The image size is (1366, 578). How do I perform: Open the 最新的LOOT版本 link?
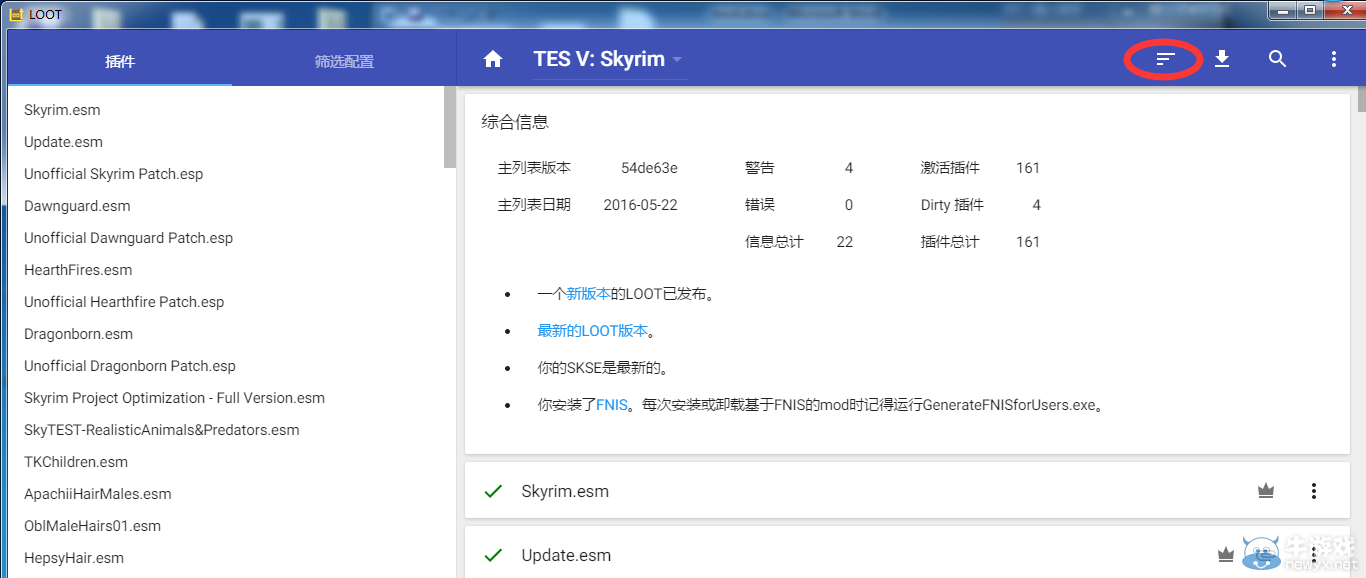point(592,331)
